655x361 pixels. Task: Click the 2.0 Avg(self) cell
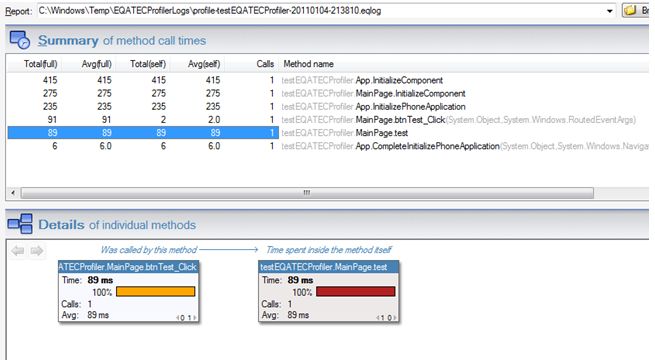click(214, 119)
